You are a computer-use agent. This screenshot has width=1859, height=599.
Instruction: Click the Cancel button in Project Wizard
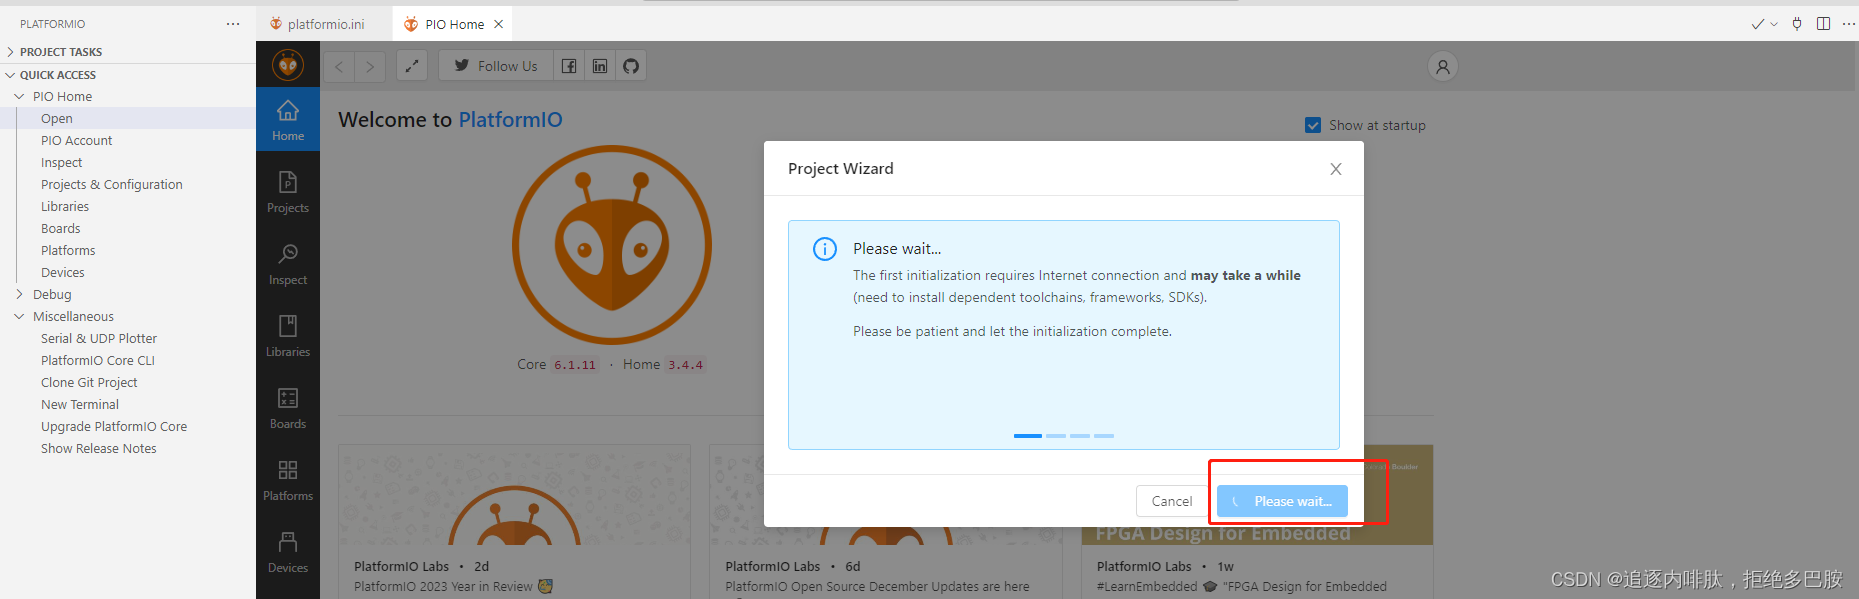click(1172, 501)
